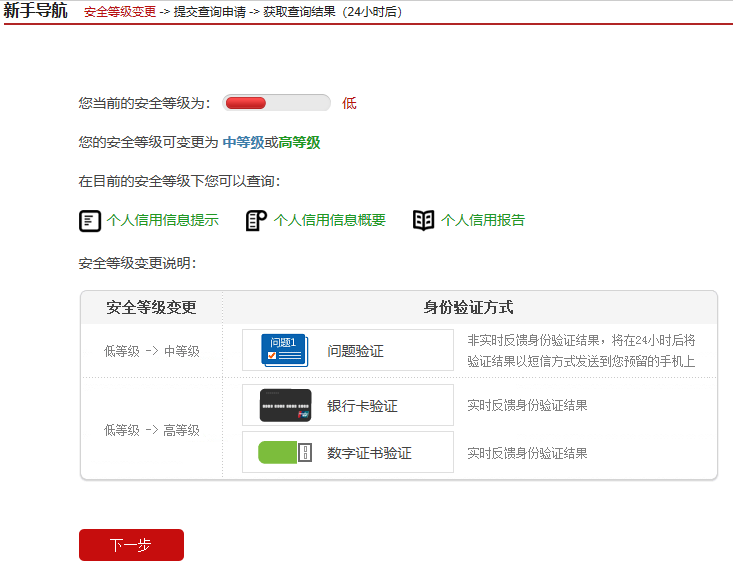Click the 获取查询结果 navigation step
The image size is (733, 577).
click(300, 12)
